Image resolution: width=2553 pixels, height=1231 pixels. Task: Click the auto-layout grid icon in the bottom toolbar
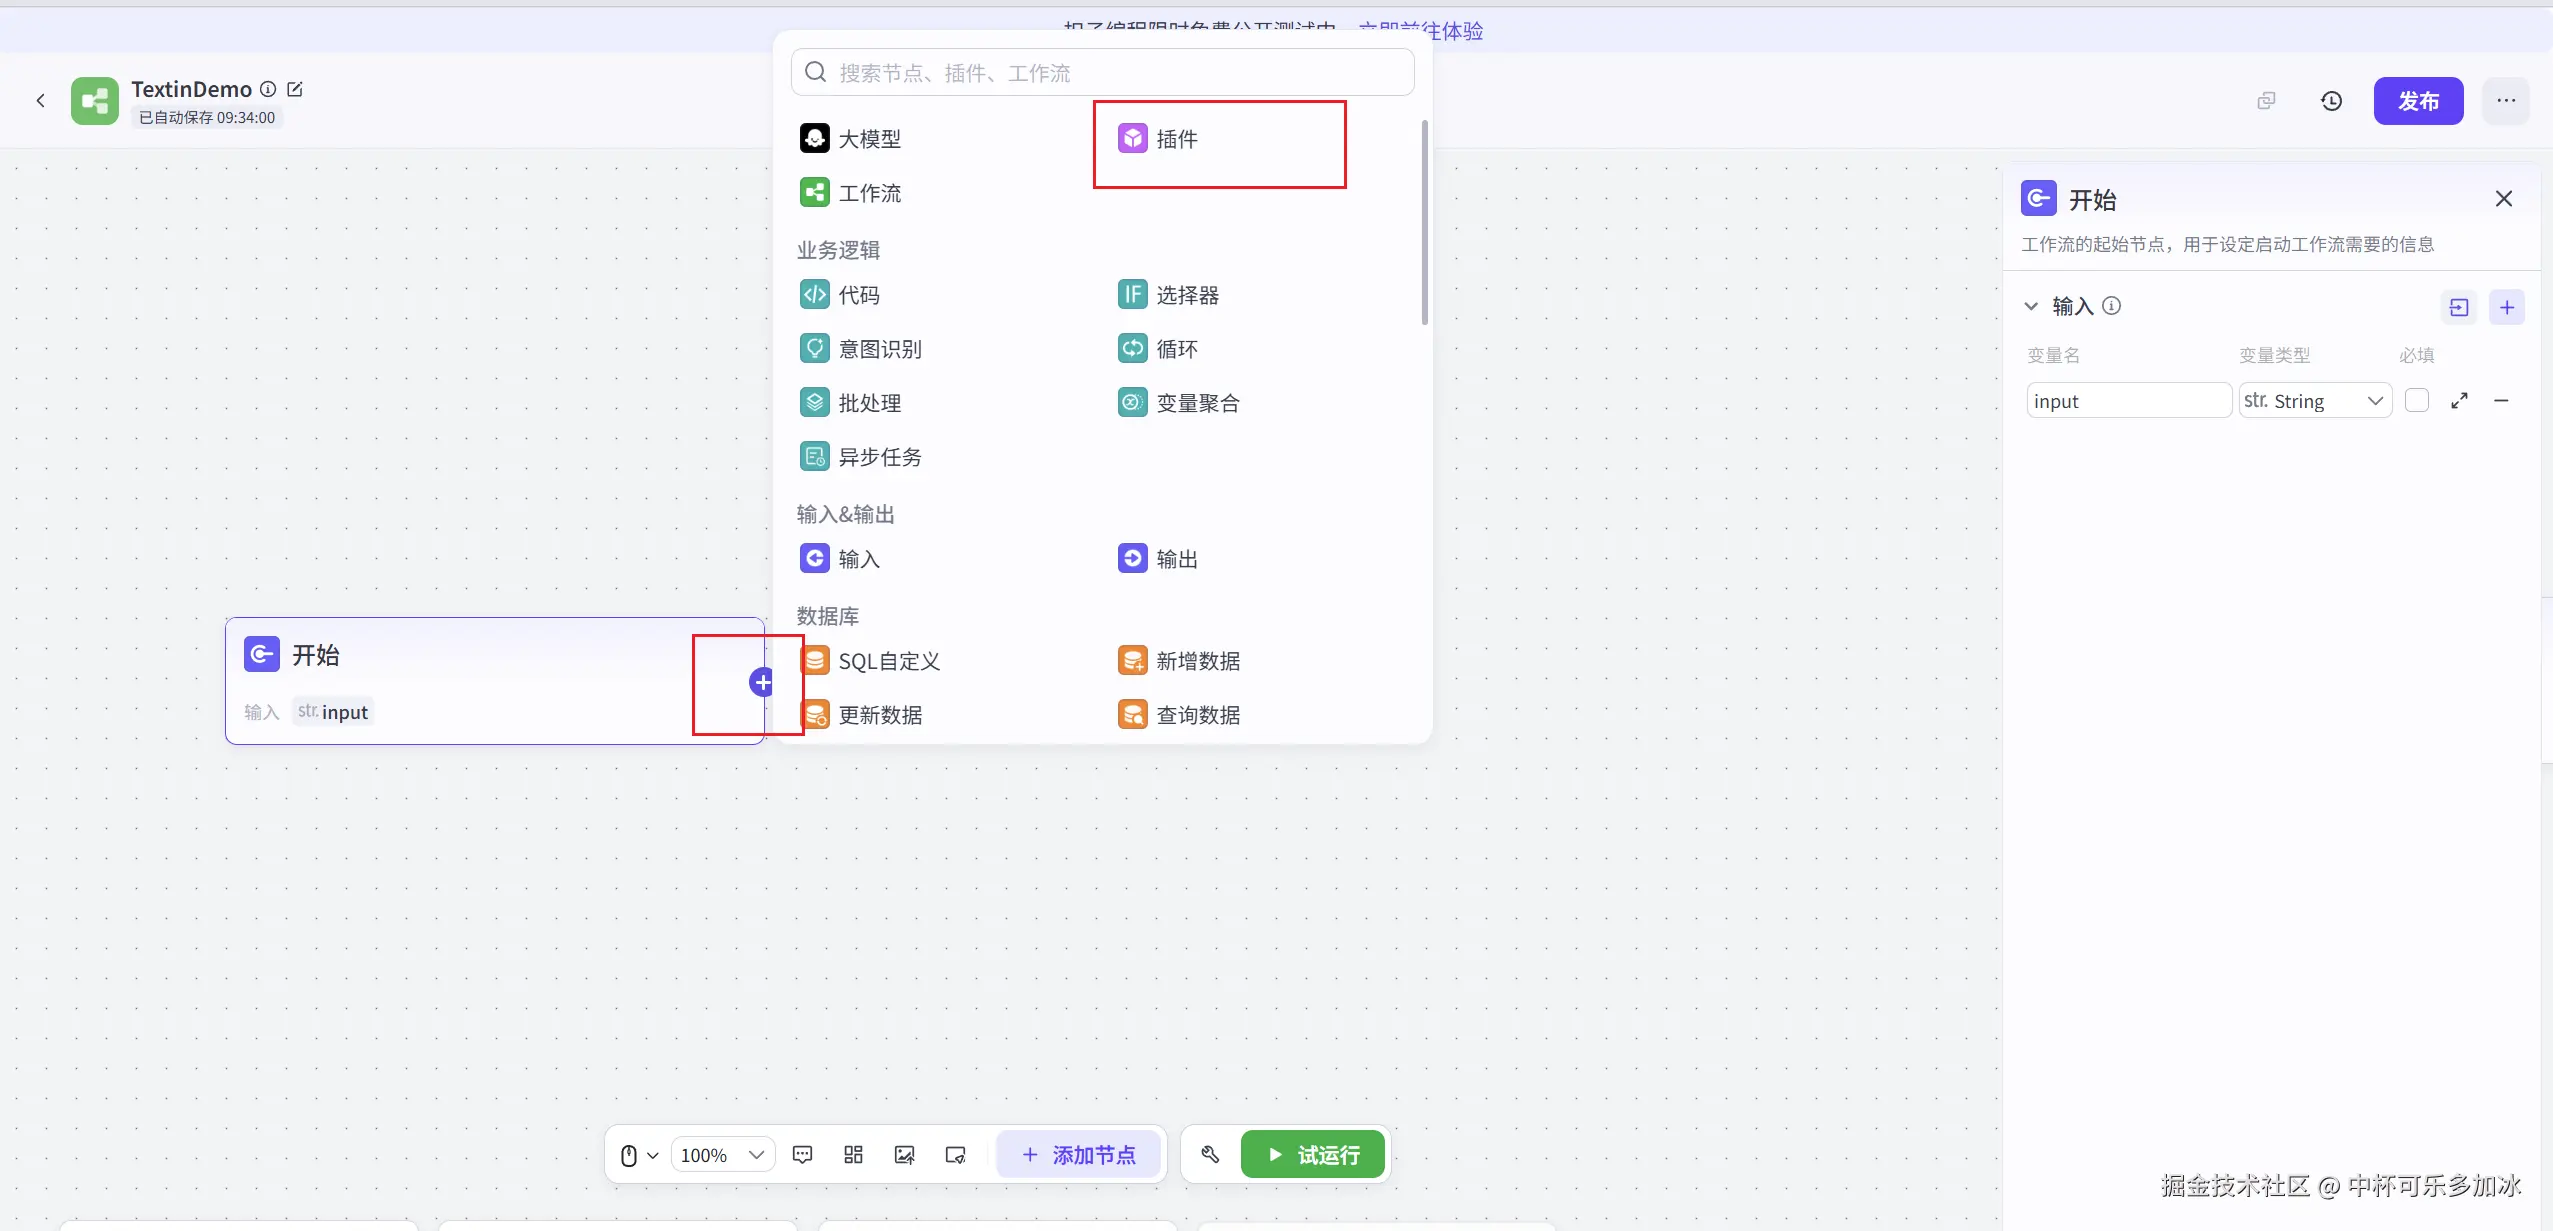click(853, 1155)
